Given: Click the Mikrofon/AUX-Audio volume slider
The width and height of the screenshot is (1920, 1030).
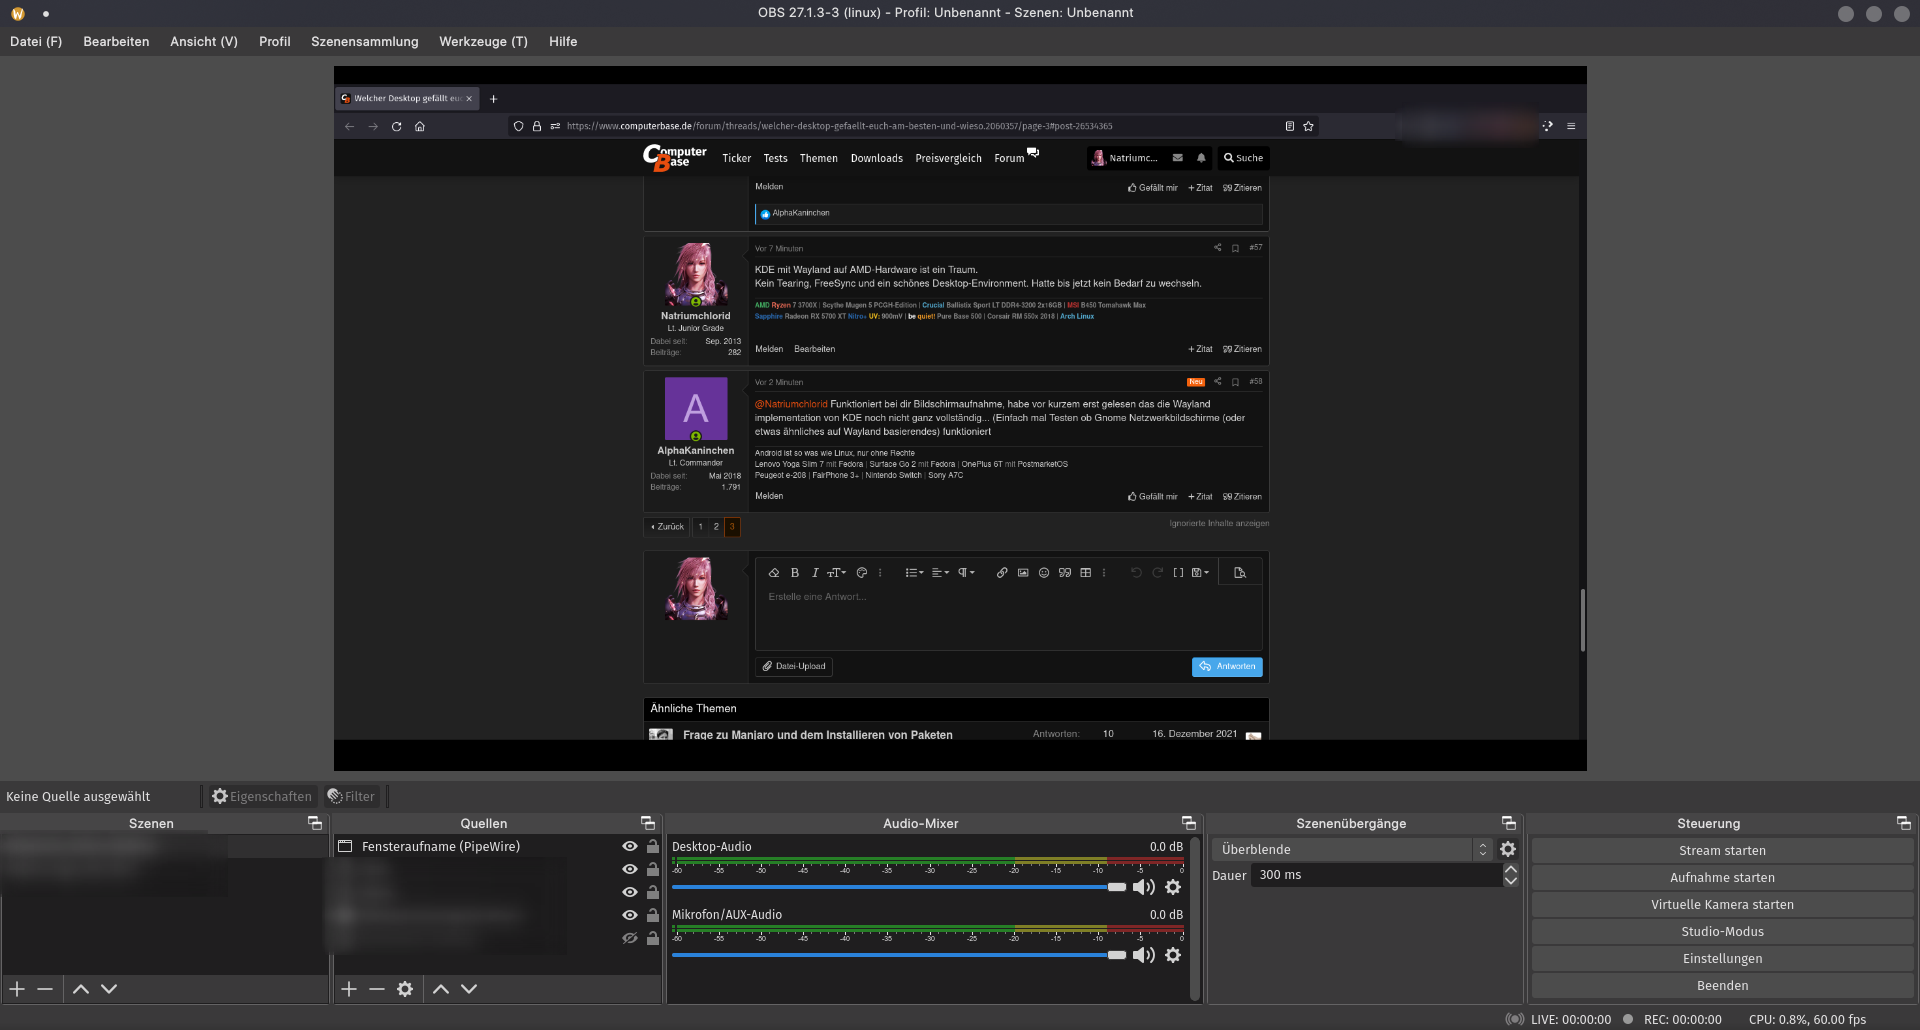Looking at the screenshot, I should tap(899, 955).
